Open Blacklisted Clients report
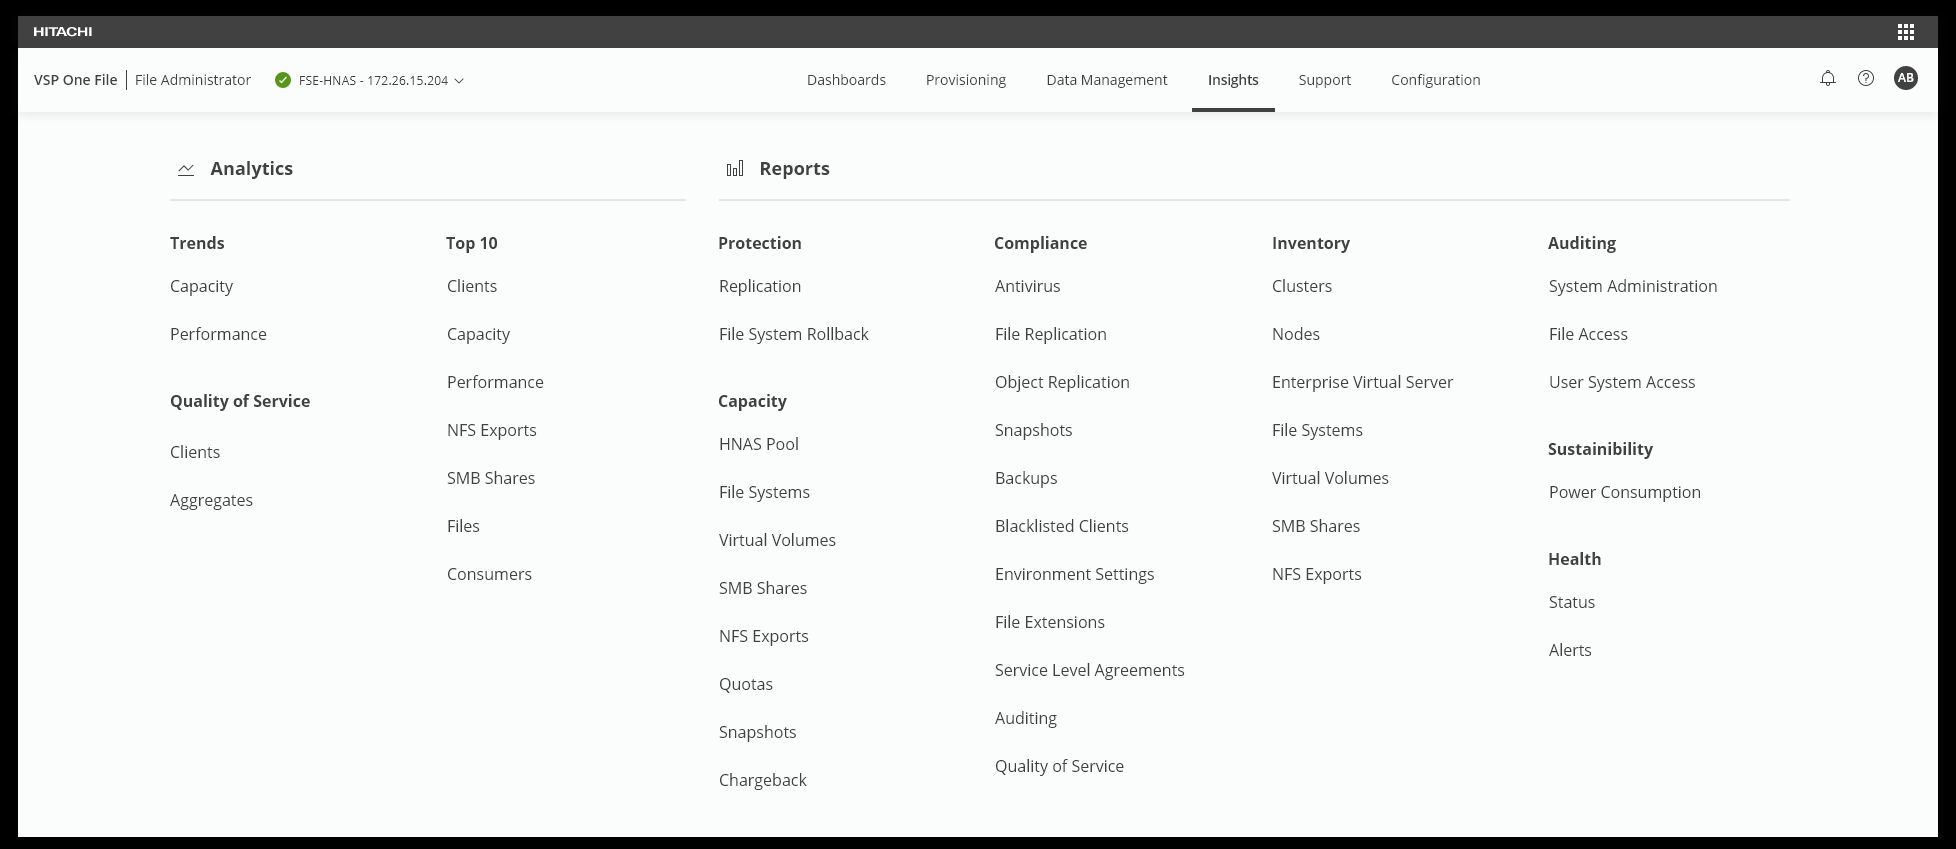 pyautogui.click(x=1062, y=526)
